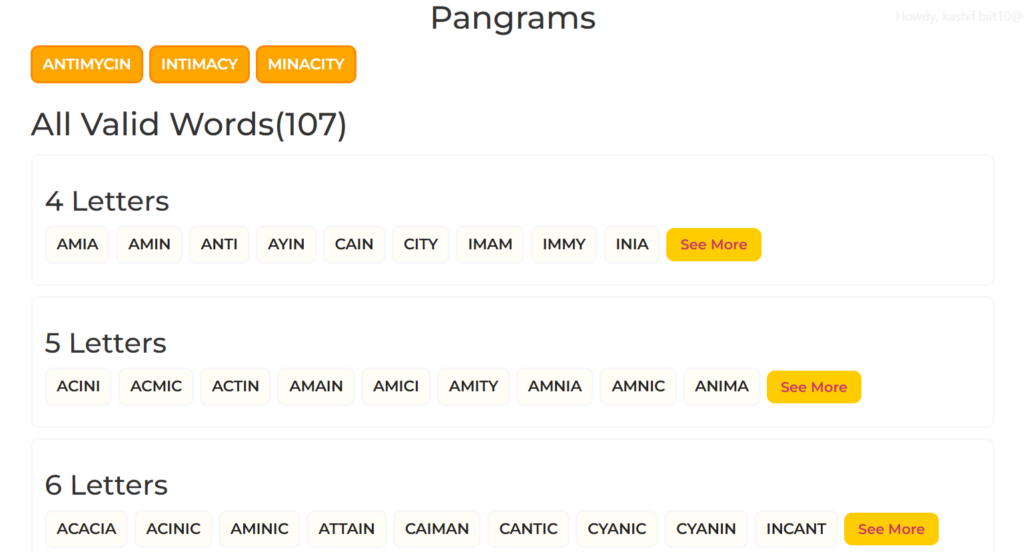Select the INTIMACY pangram button
The height and width of the screenshot is (552, 1024).
[199, 64]
